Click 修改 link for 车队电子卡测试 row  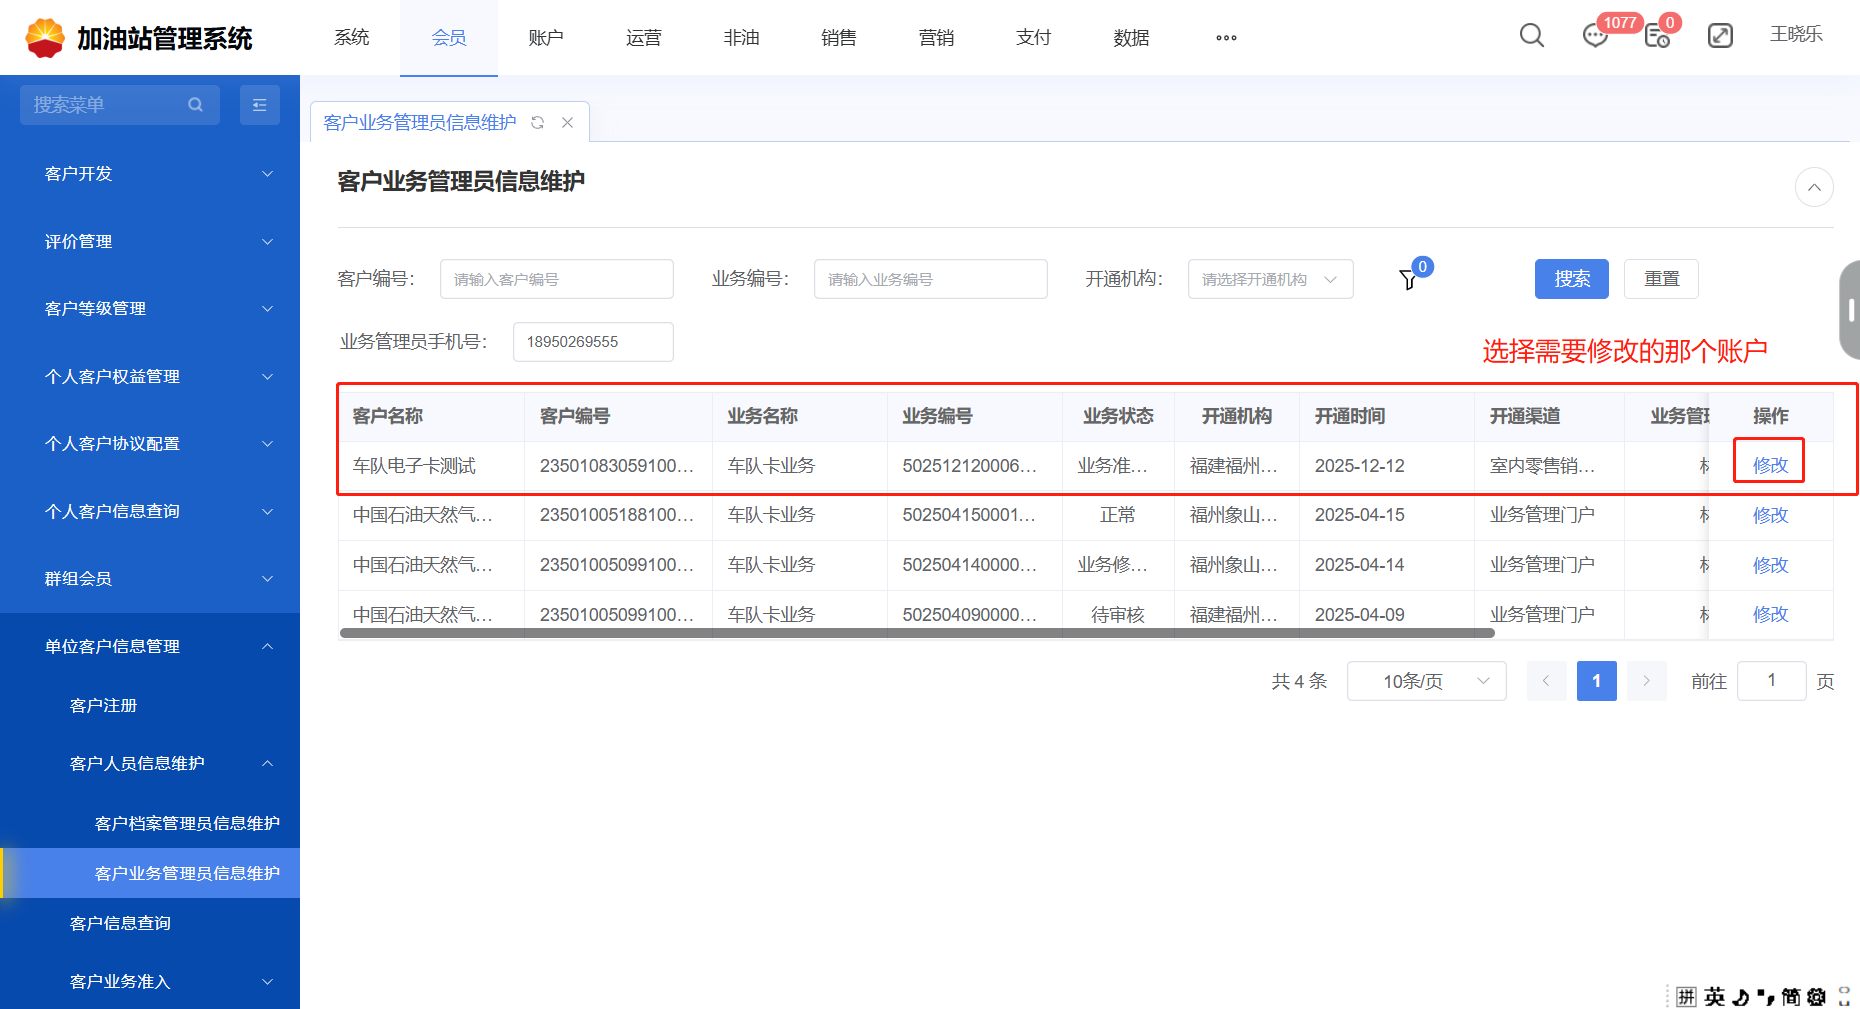tap(1769, 465)
